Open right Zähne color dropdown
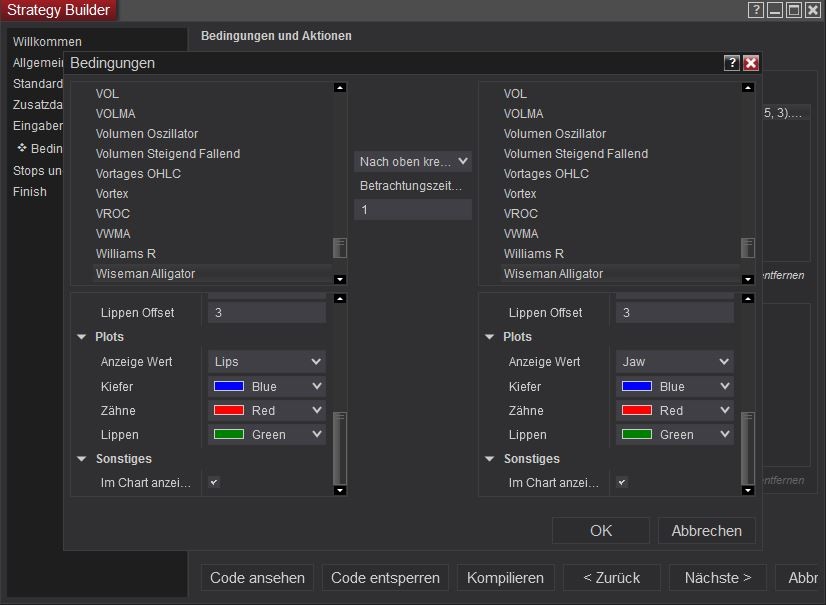The width and height of the screenshot is (826, 605). (x=674, y=411)
